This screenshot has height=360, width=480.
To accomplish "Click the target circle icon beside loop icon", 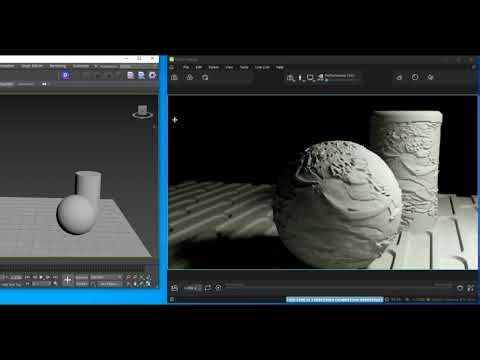I will [x=218, y=288].
